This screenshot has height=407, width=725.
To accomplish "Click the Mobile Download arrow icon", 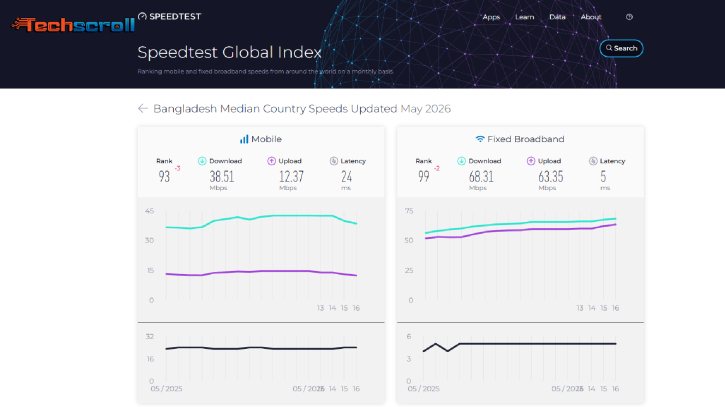I will [202, 161].
